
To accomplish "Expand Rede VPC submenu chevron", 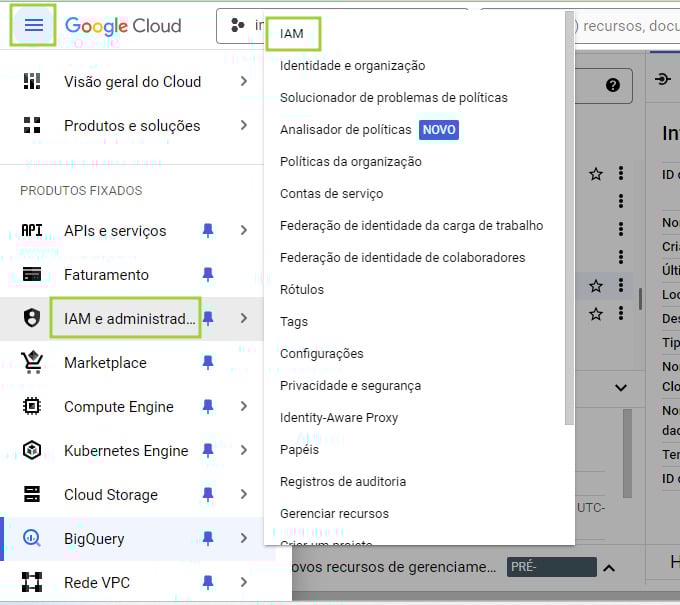I will click(244, 582).
